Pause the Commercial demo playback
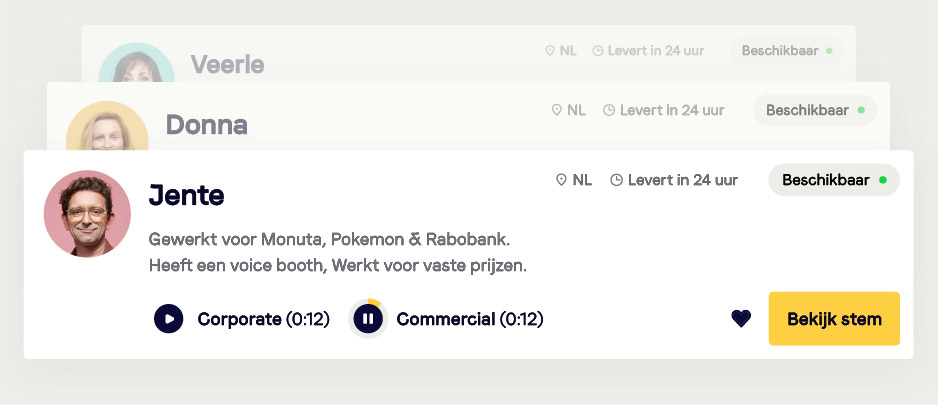 click(x=368, y=319)
